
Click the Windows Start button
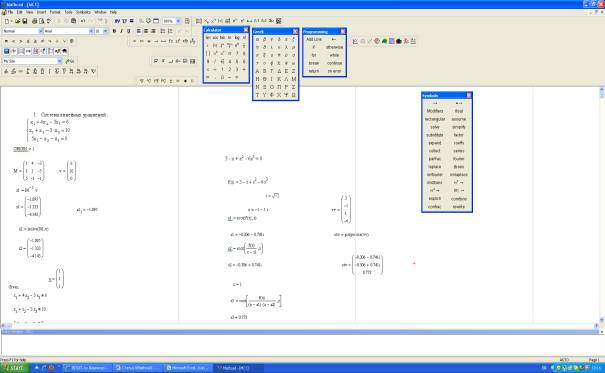click(x=14, y=368)
